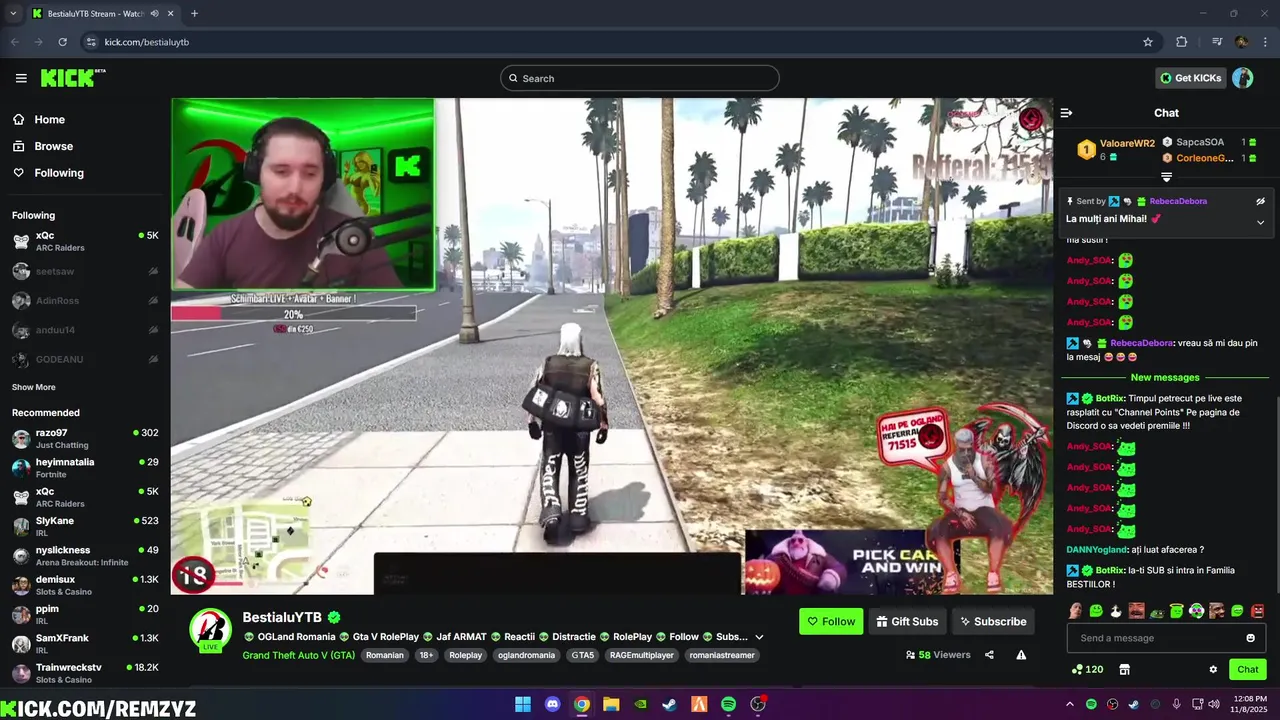Follow the BestialuYTB channel

(x=831, y=621)
